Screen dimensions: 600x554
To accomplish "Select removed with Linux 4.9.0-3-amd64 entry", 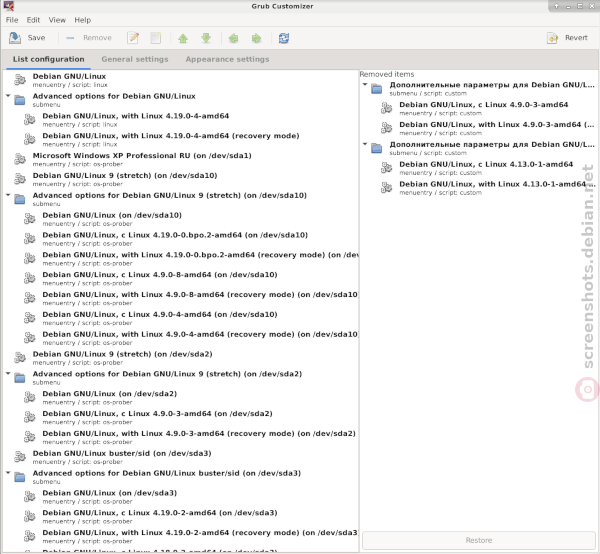I will [478, 129].
